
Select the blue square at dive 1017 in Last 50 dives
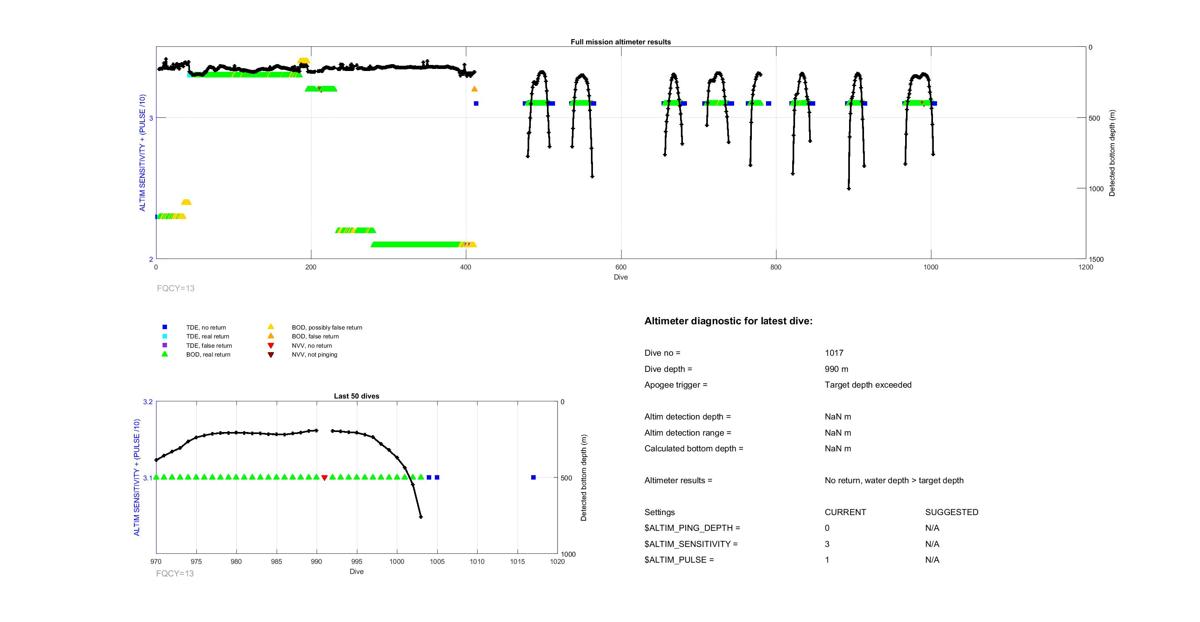(533, 477)
